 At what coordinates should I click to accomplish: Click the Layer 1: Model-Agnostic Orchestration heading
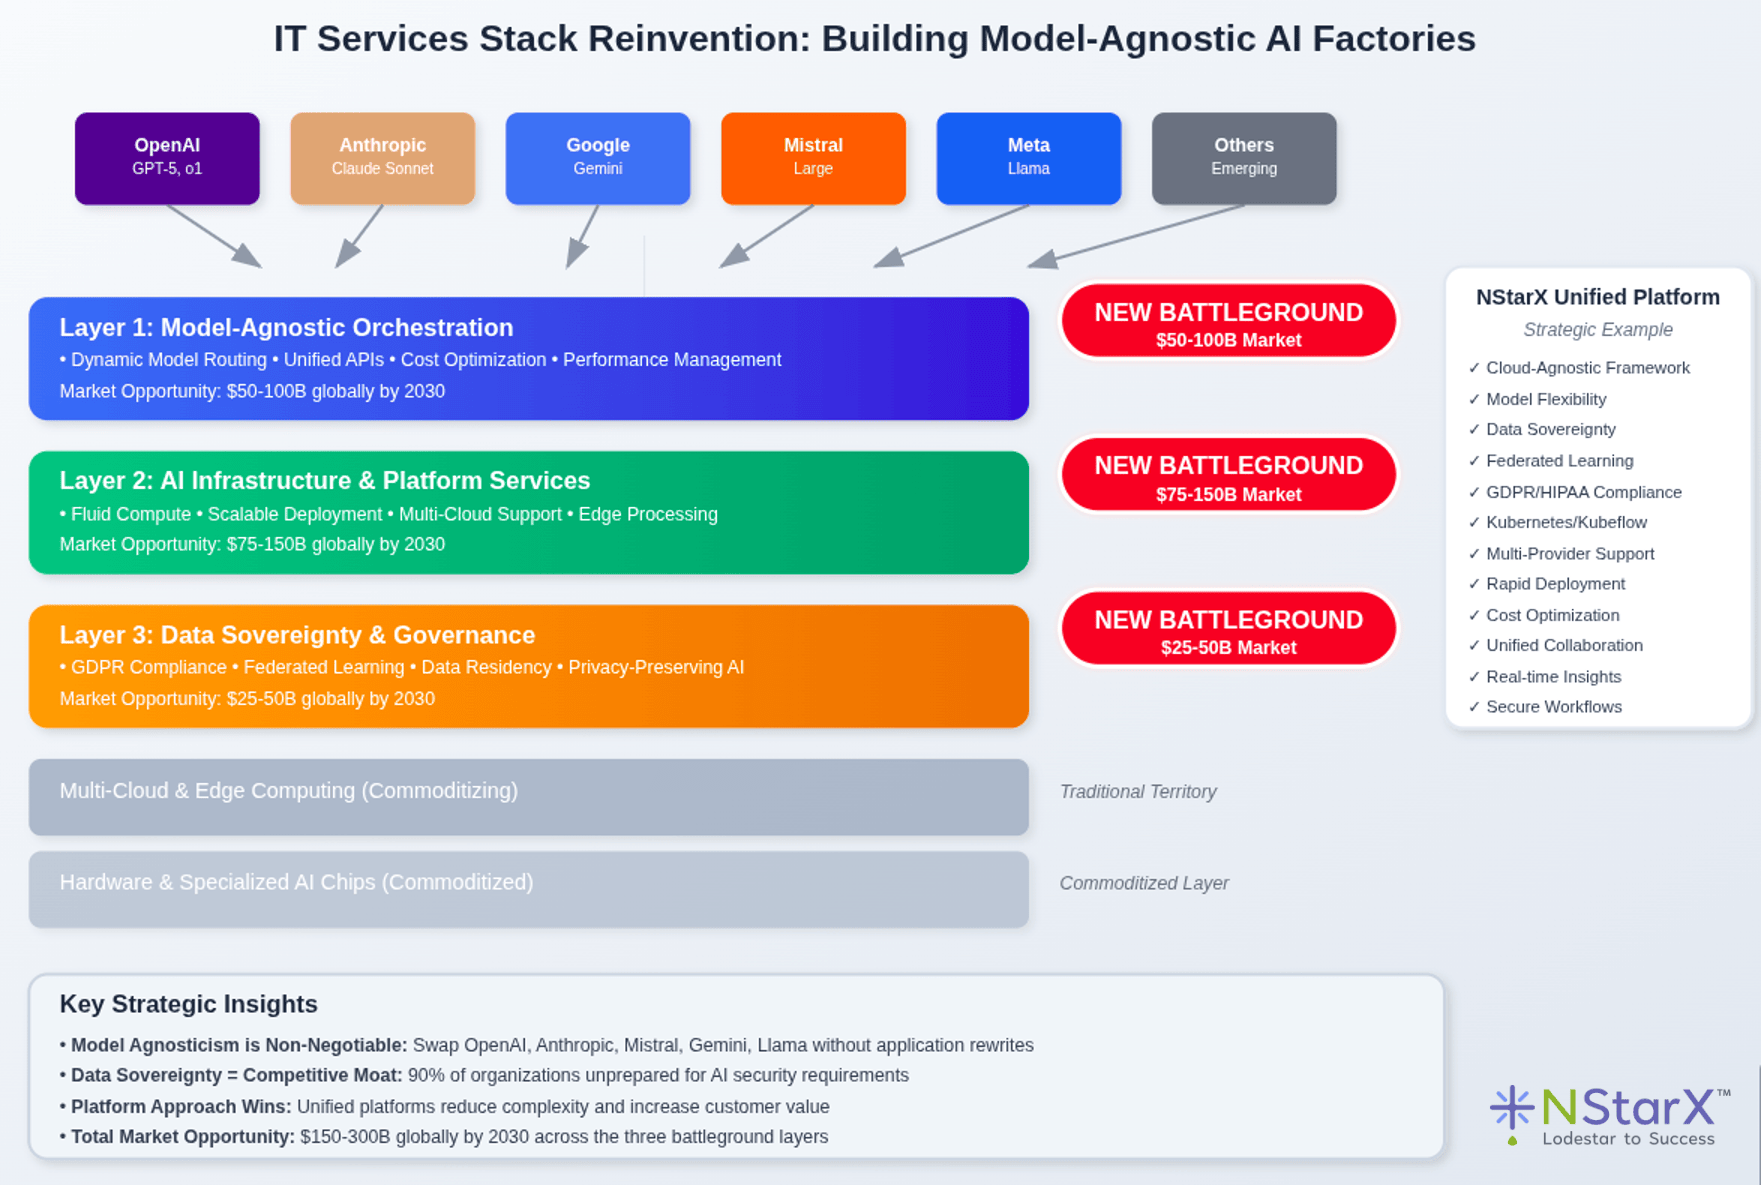(286, 327)
